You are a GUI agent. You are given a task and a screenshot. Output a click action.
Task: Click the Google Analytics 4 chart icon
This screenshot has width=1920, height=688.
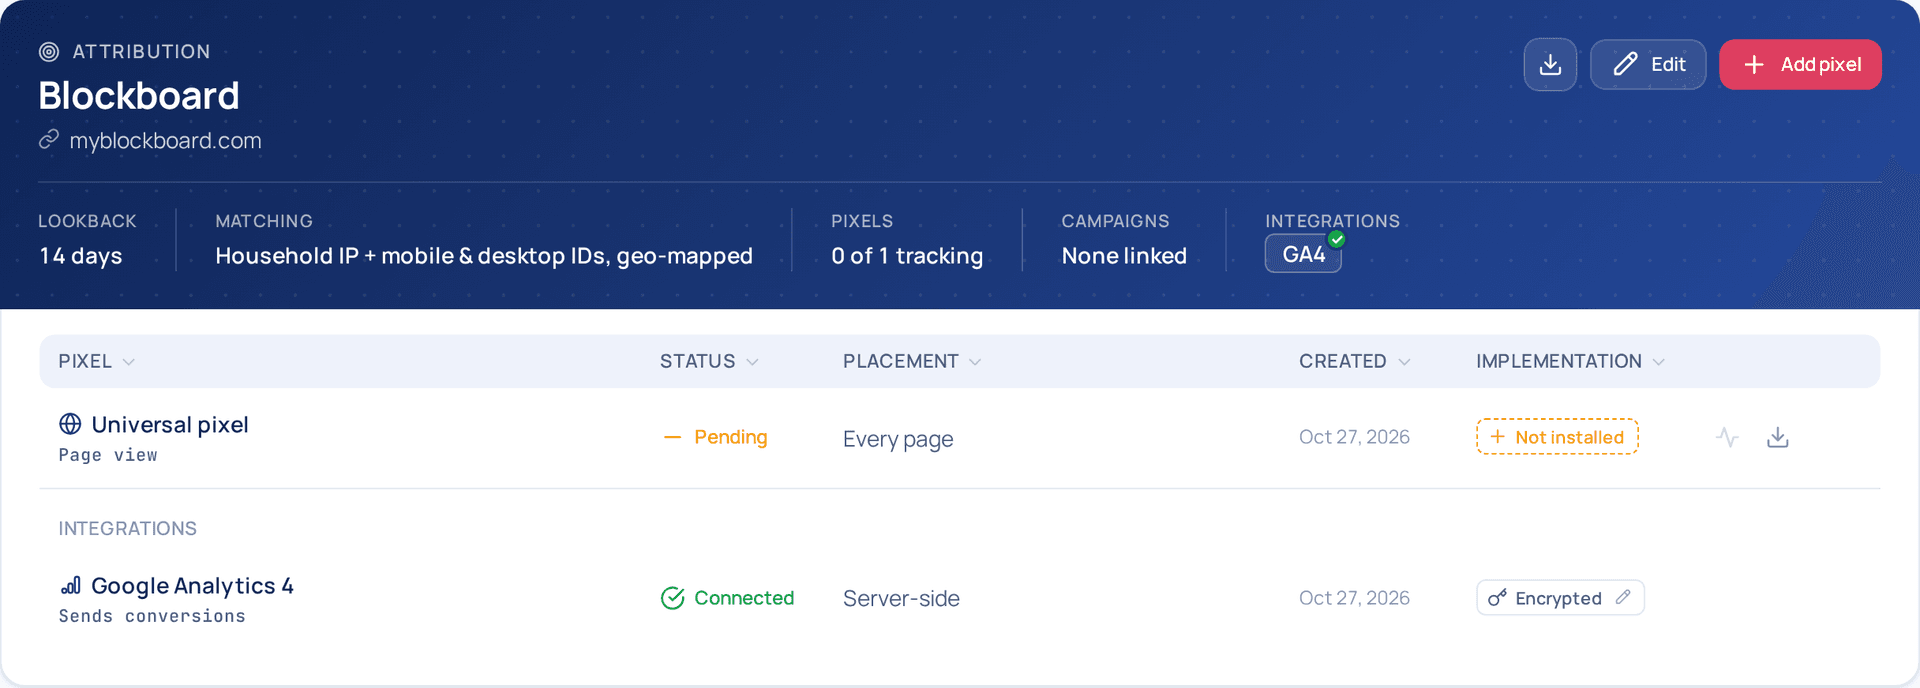coord(70,585)
